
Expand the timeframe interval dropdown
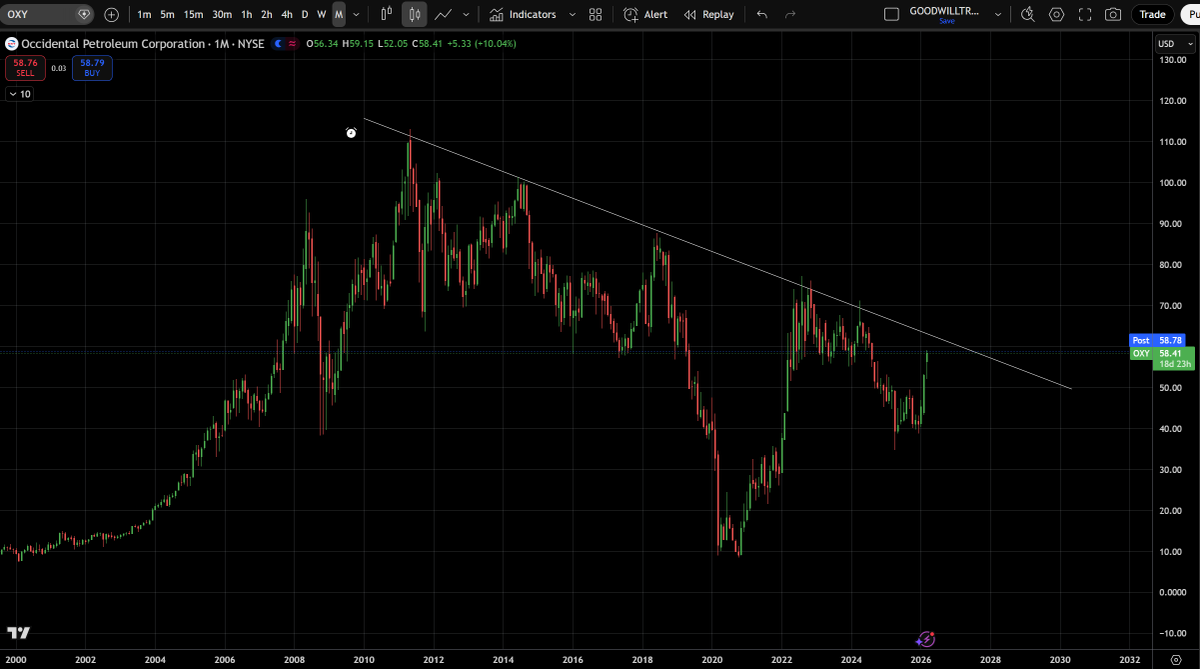click(356, 15)
